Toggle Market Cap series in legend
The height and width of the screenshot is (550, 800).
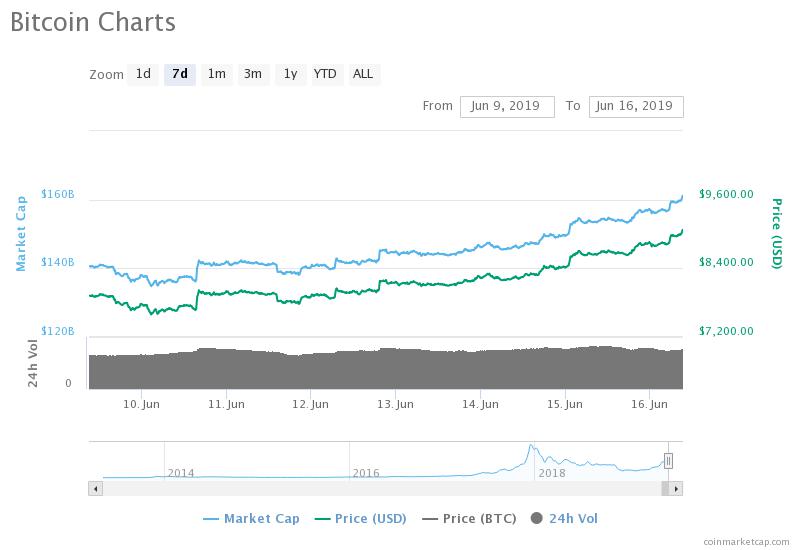[x=251, y=518]
